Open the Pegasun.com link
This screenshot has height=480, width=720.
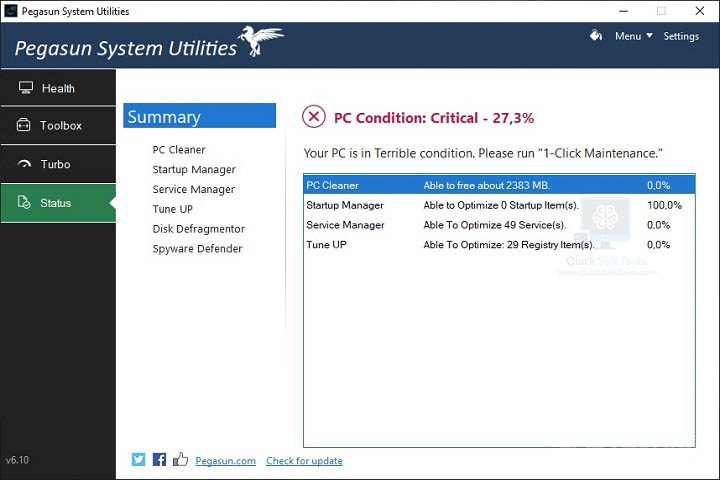coord(225,461)
